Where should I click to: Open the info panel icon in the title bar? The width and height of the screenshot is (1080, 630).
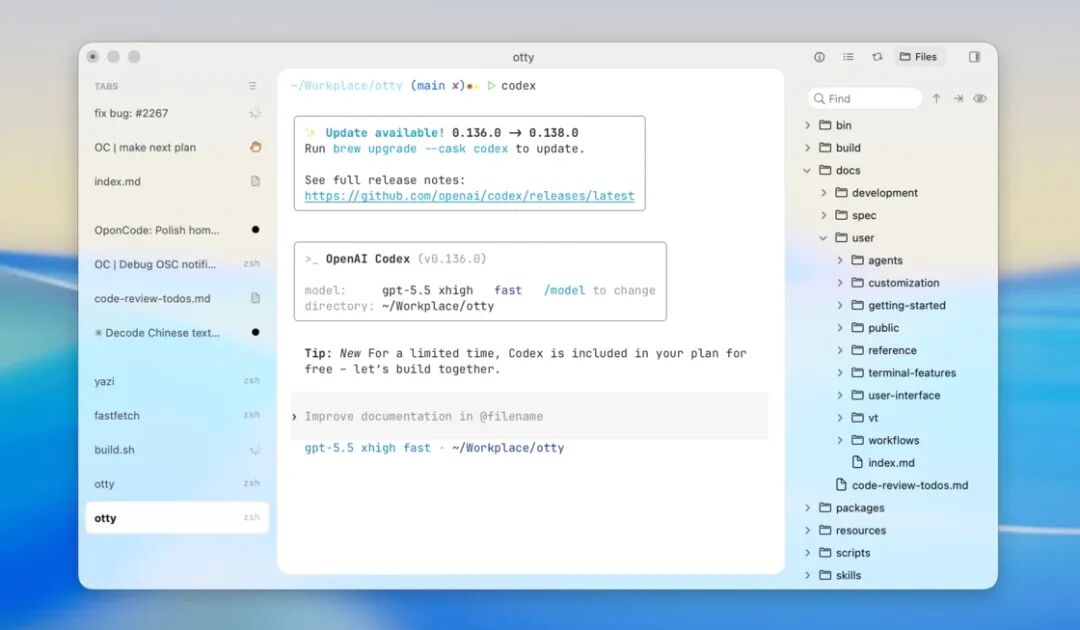pos(819,57)
